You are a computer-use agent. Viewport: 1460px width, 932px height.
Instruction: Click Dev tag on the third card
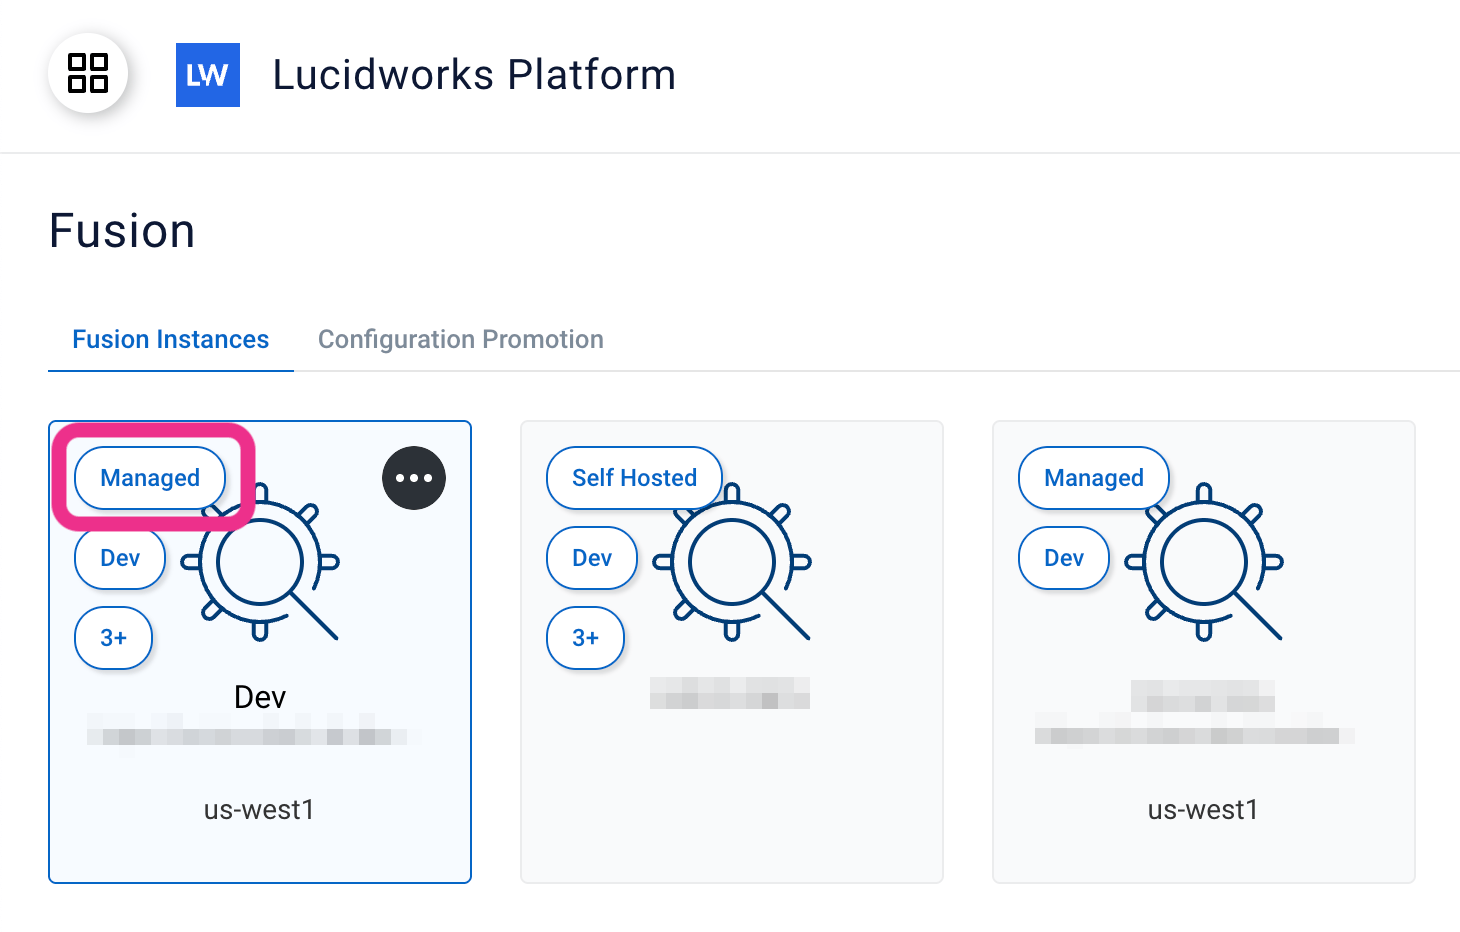pyautogui.click(x=1064, y=558)
